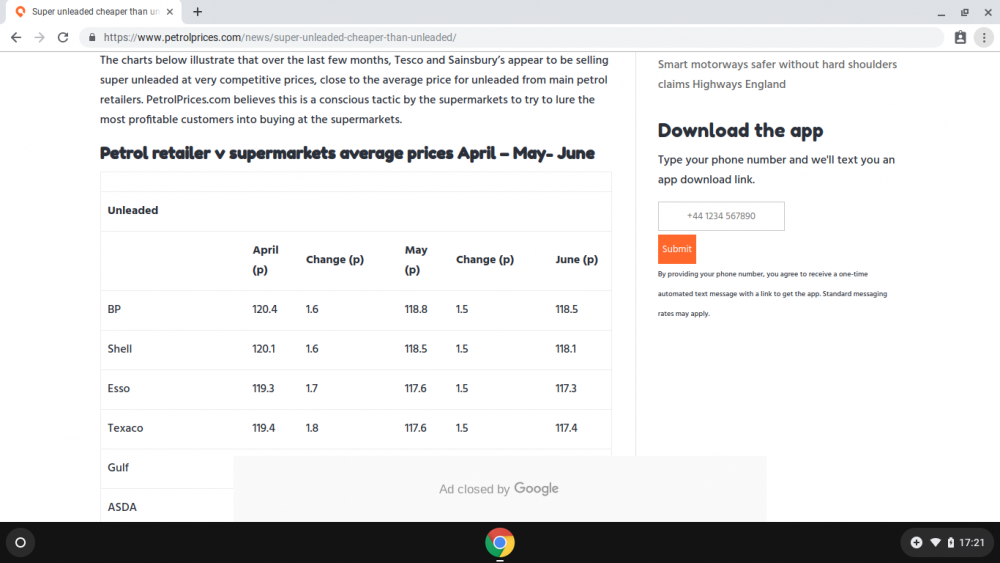Open Chrome three-dot menu
The image size is (1000, 563).
pos(984,38)
